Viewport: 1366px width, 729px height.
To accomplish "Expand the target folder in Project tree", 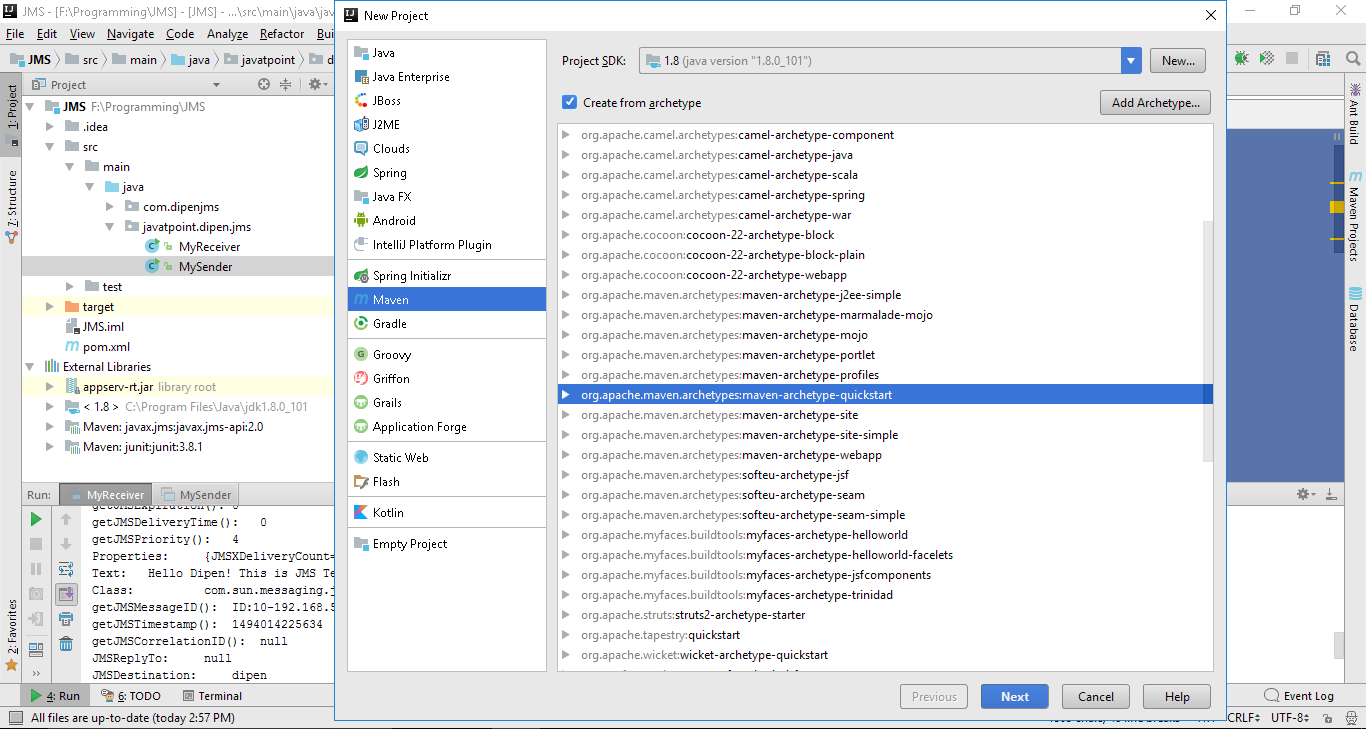I will pyautogui.click(x=50, y=307).
